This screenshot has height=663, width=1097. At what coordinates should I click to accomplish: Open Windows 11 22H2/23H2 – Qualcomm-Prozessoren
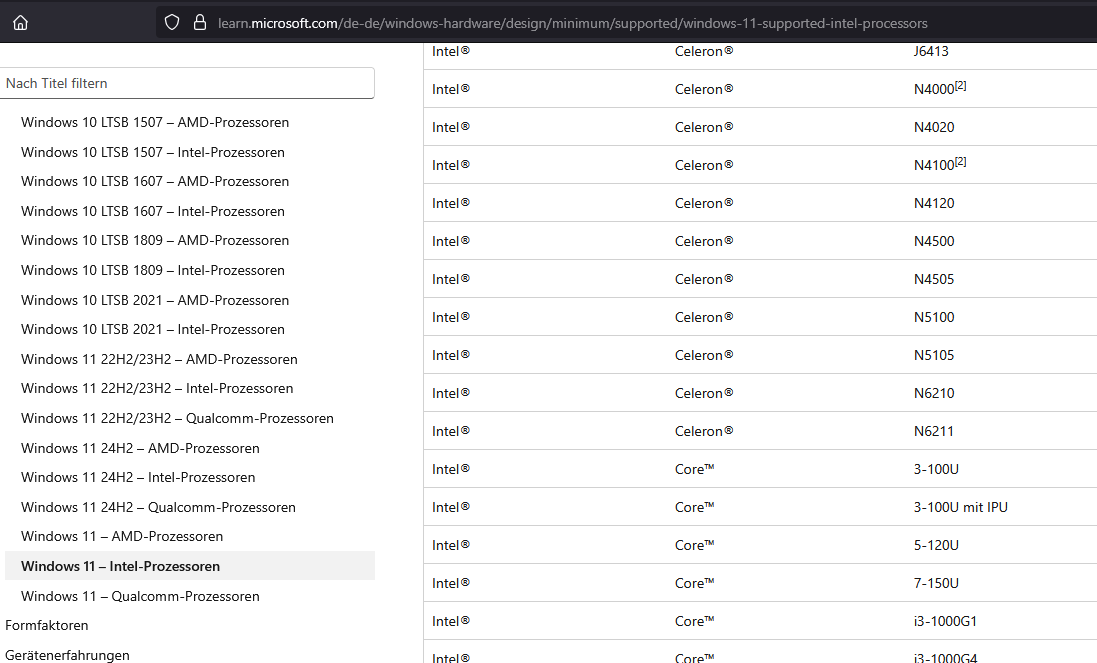[x=177, y=418]
